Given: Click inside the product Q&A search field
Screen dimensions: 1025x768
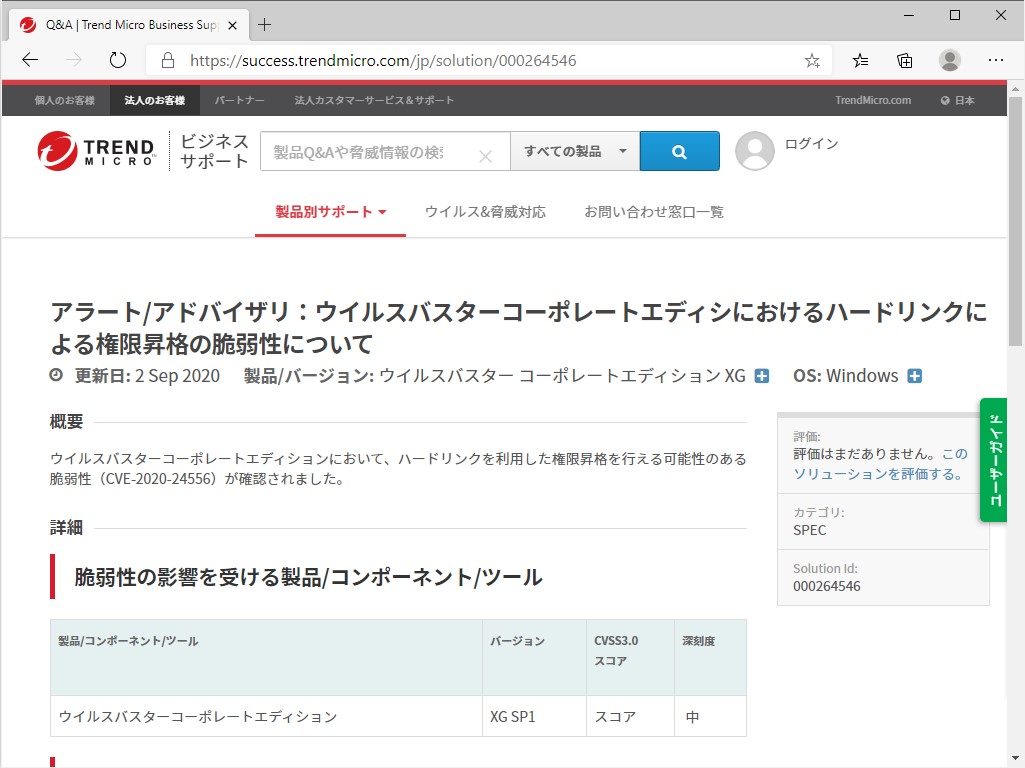Looking at the screenshot, I should click(370, 151).
